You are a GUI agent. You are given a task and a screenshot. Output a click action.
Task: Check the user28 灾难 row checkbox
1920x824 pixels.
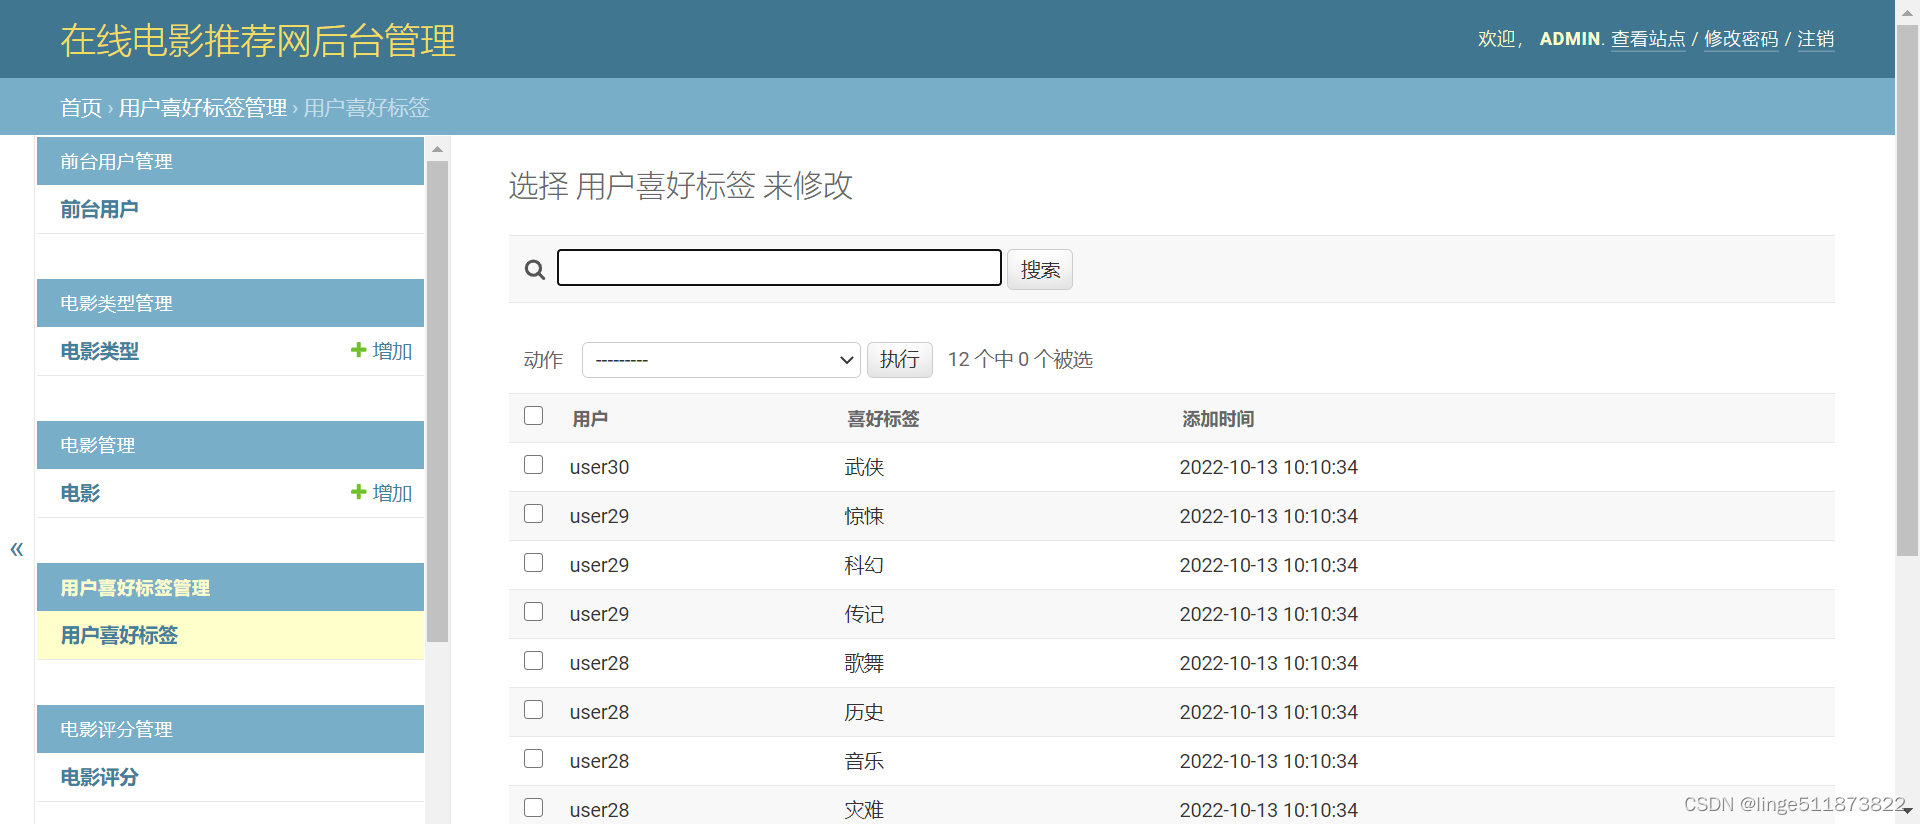[534, 808]
